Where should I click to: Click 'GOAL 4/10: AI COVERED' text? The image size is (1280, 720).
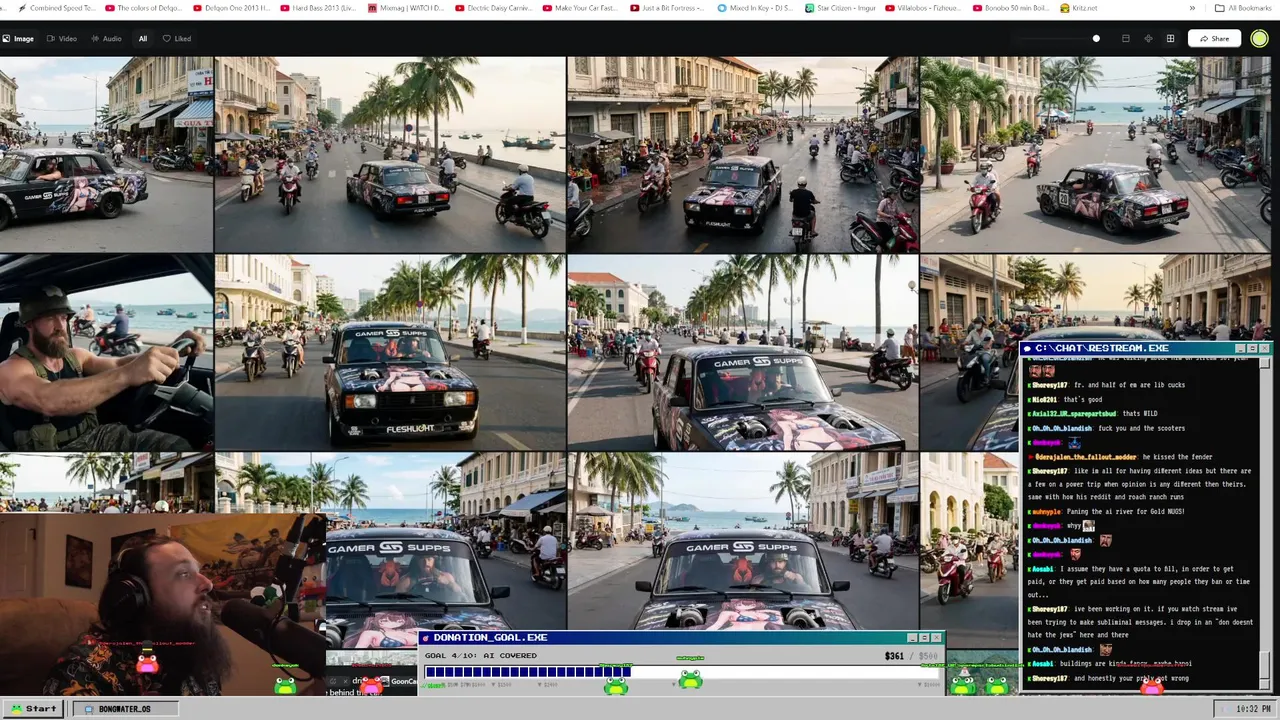click(481, 656)
